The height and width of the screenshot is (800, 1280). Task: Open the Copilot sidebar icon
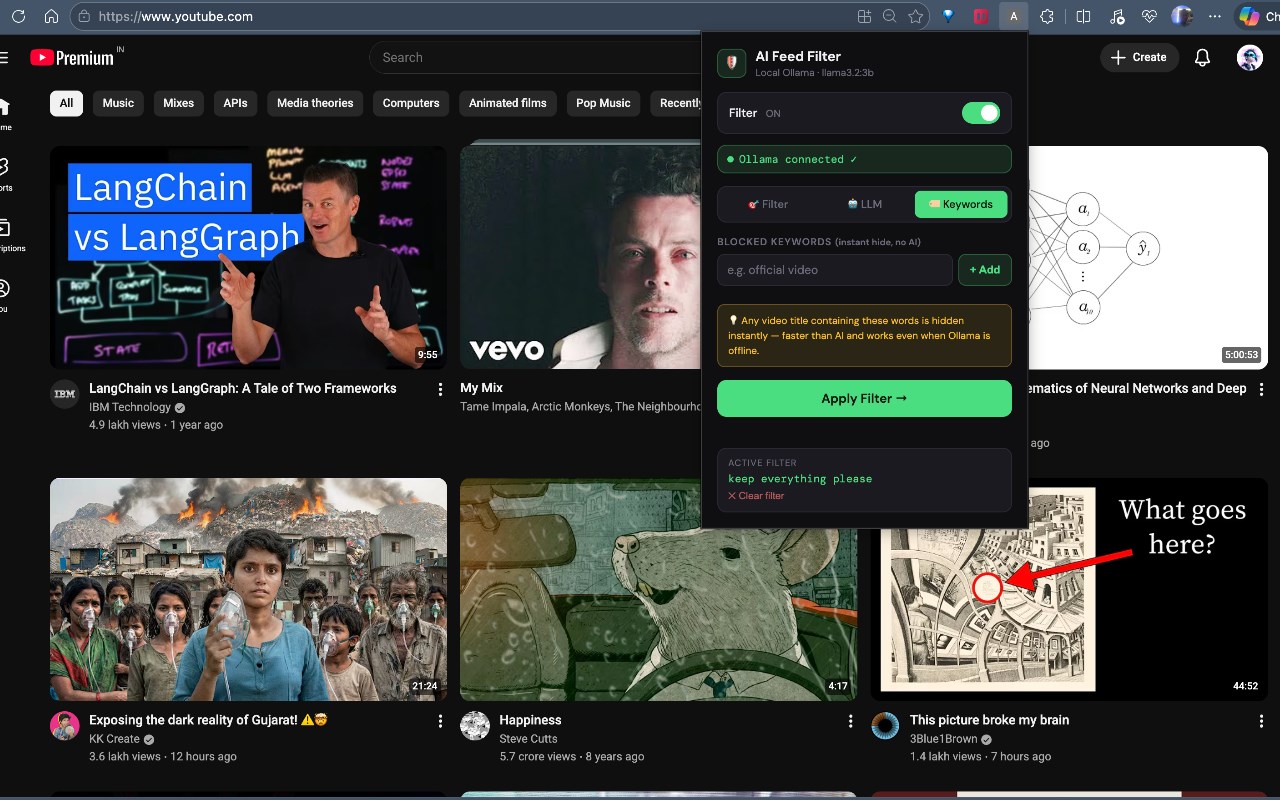click(1249, 16)
